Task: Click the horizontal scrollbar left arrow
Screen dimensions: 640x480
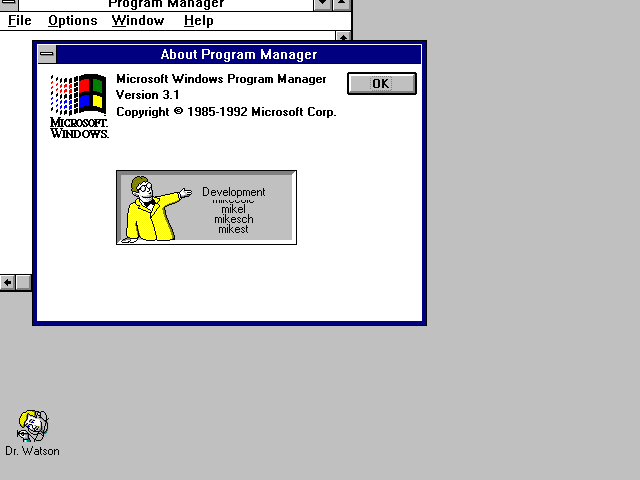Action: click(x=8, y=283)
